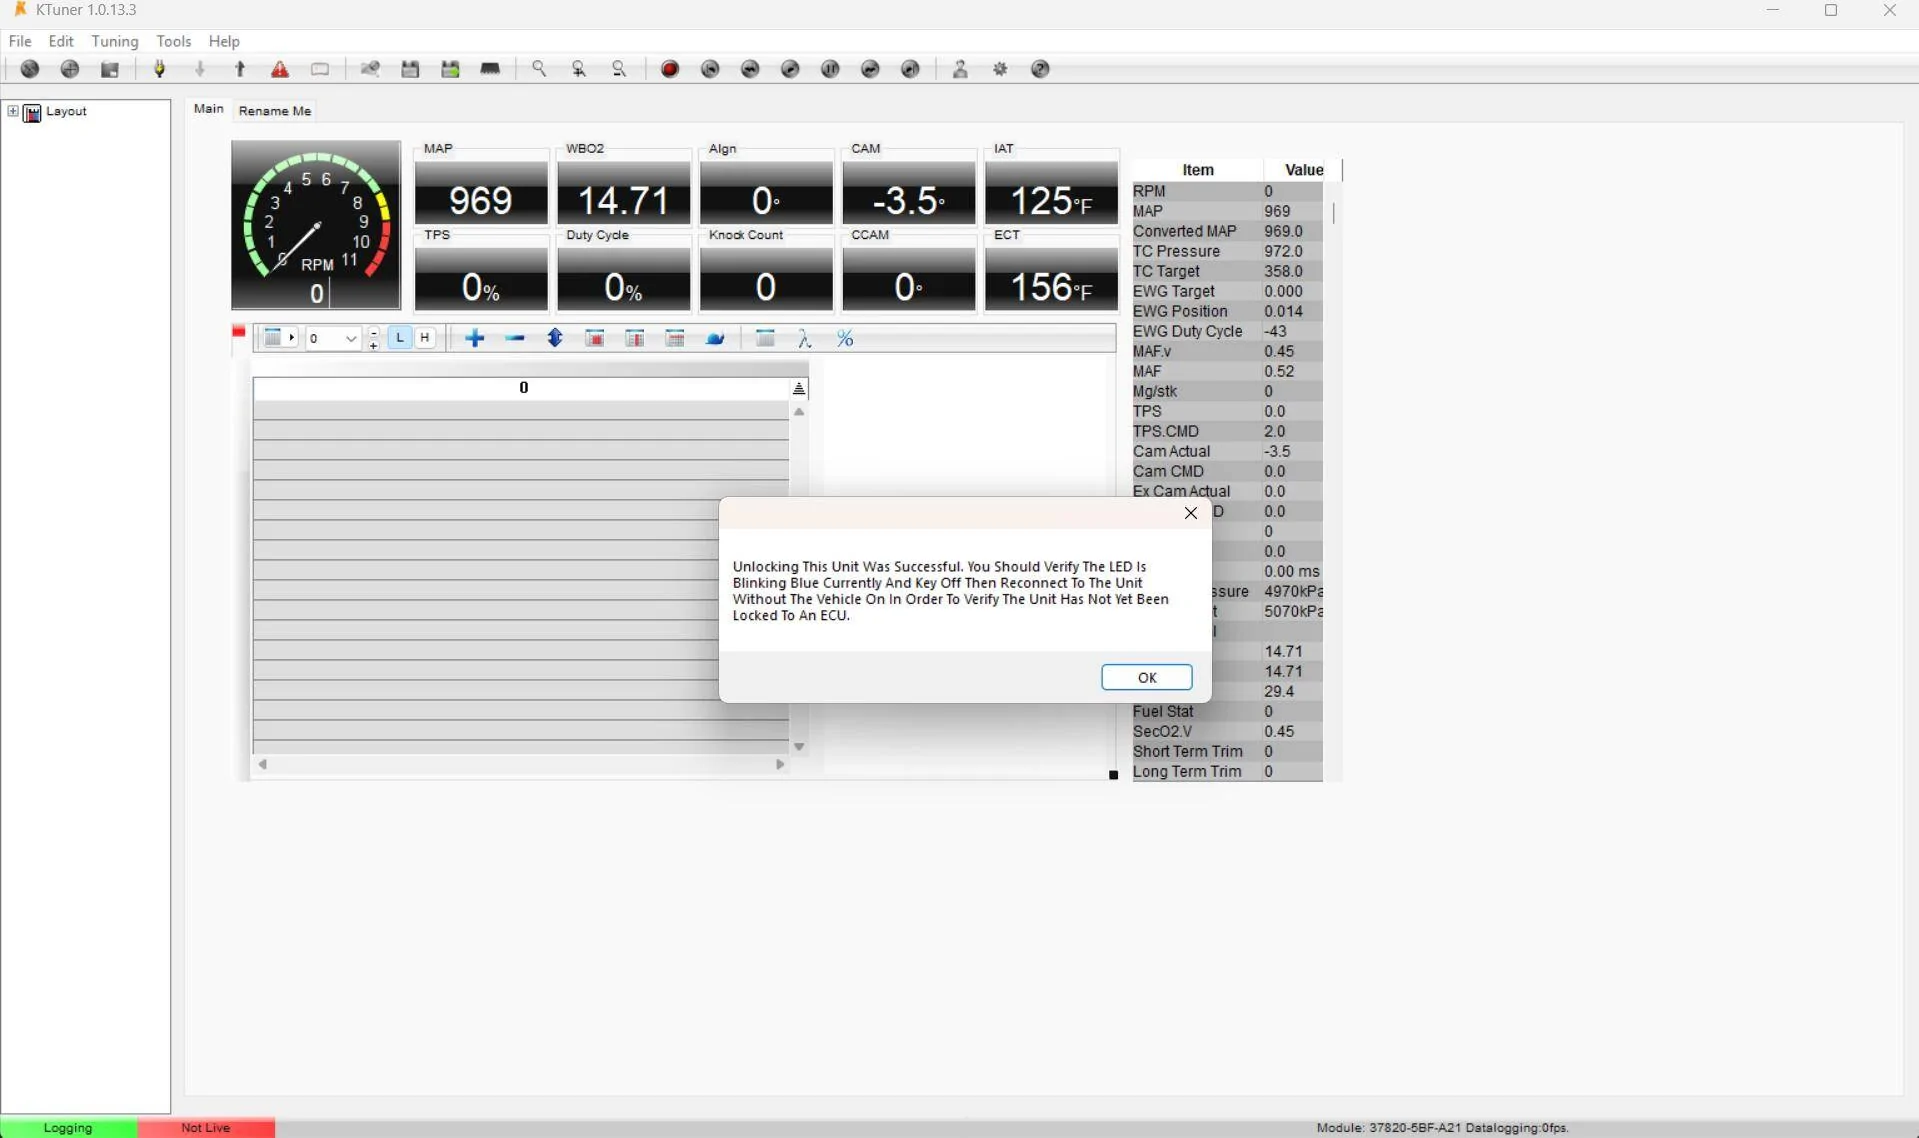The height and width of the screenshot is (1138, 1919).
Task: Open the Tuning menu
Action: point(114,41)
